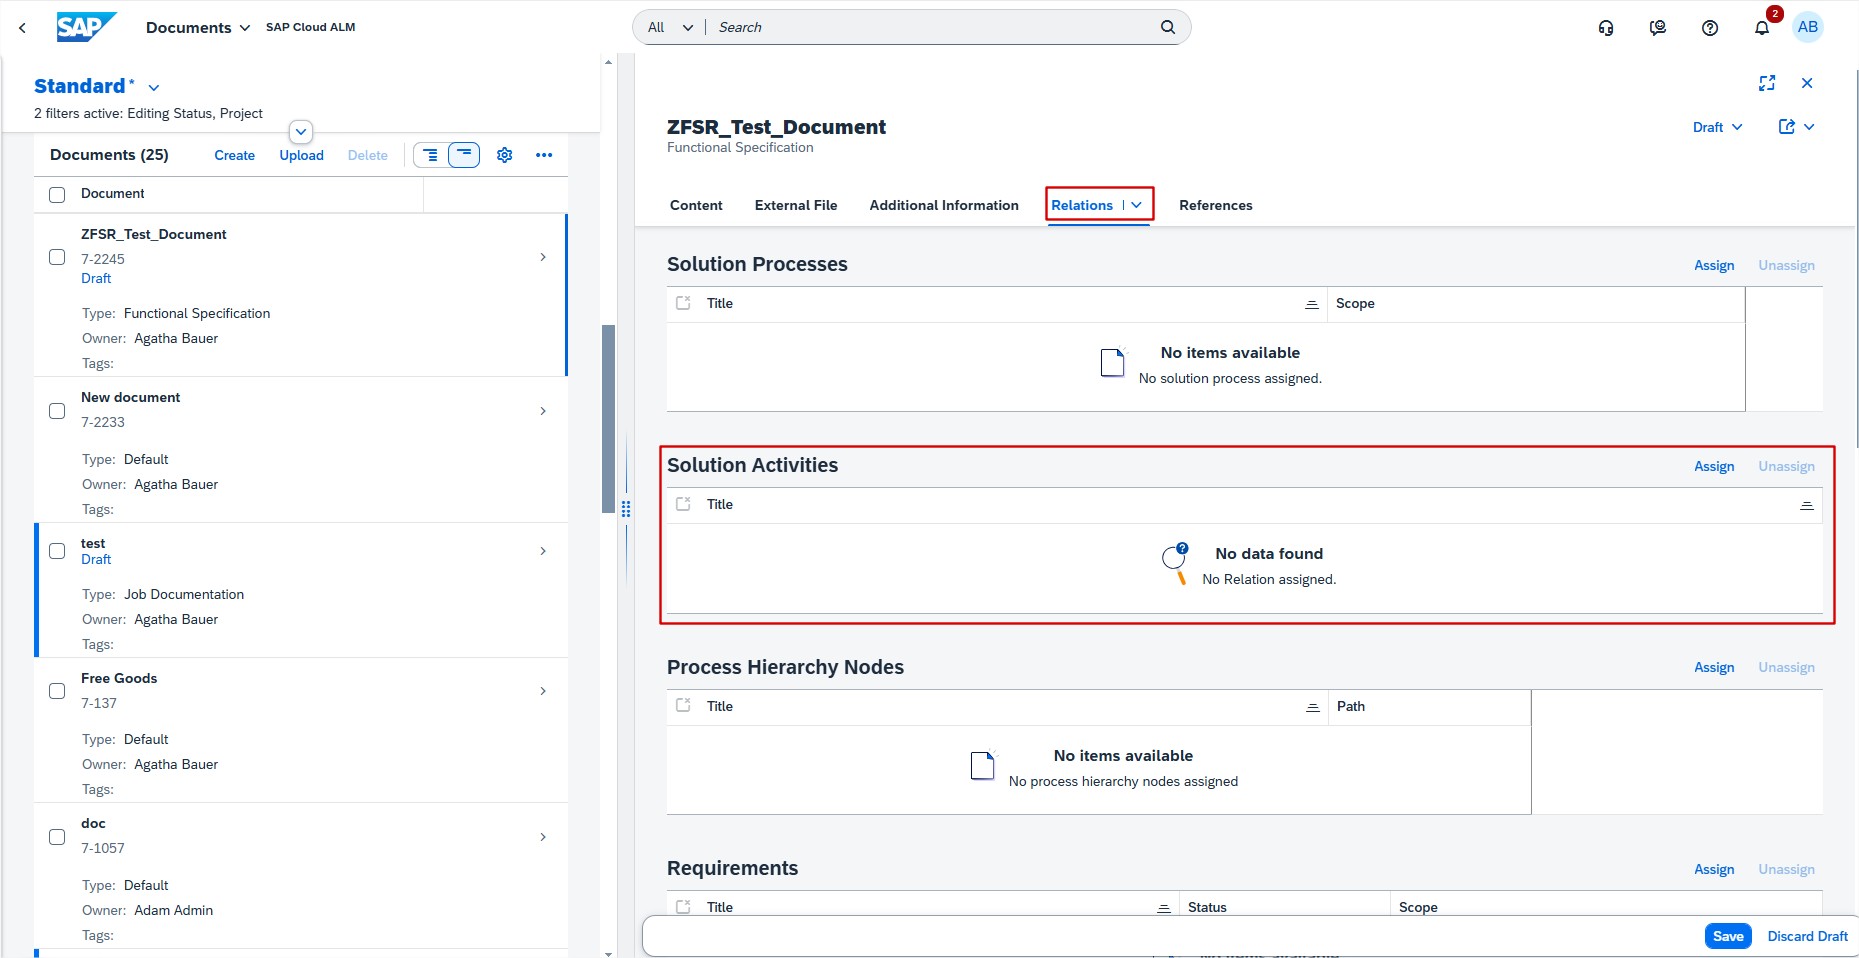
Task: Click the SAP logo
Action: click(x=86, y=27)
